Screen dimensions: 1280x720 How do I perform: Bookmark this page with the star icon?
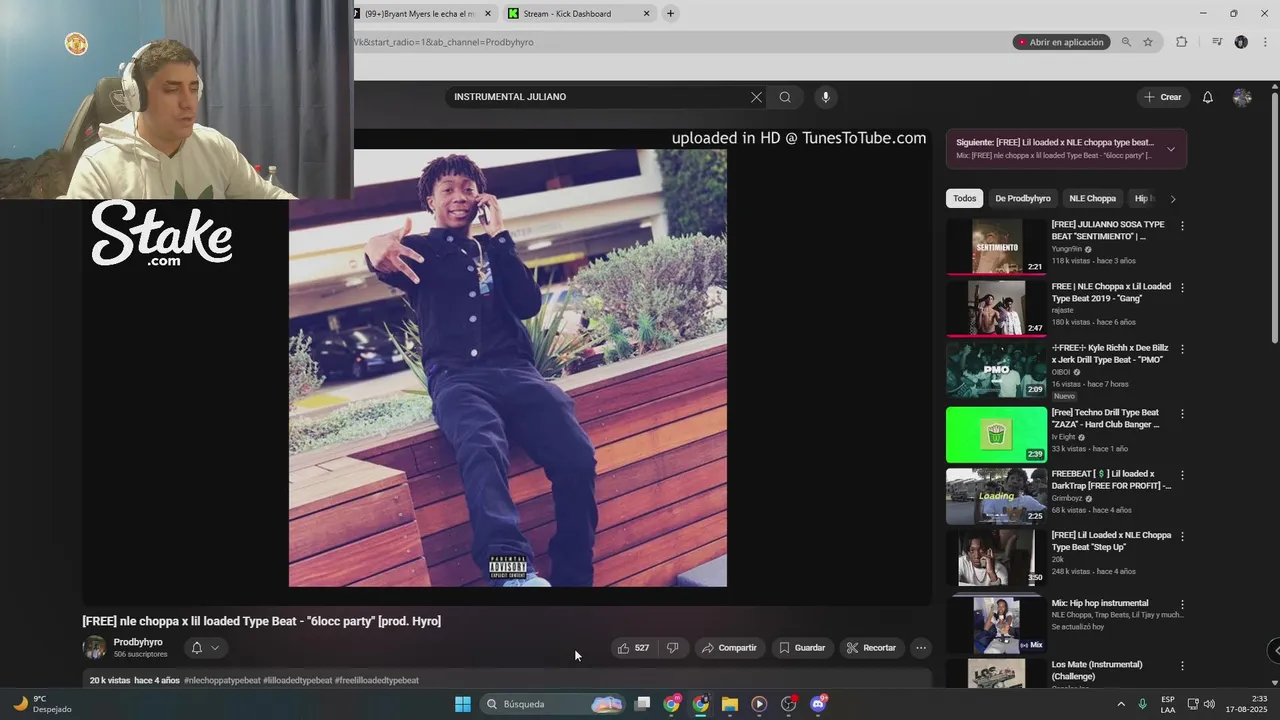click(x=1148, y=42)
